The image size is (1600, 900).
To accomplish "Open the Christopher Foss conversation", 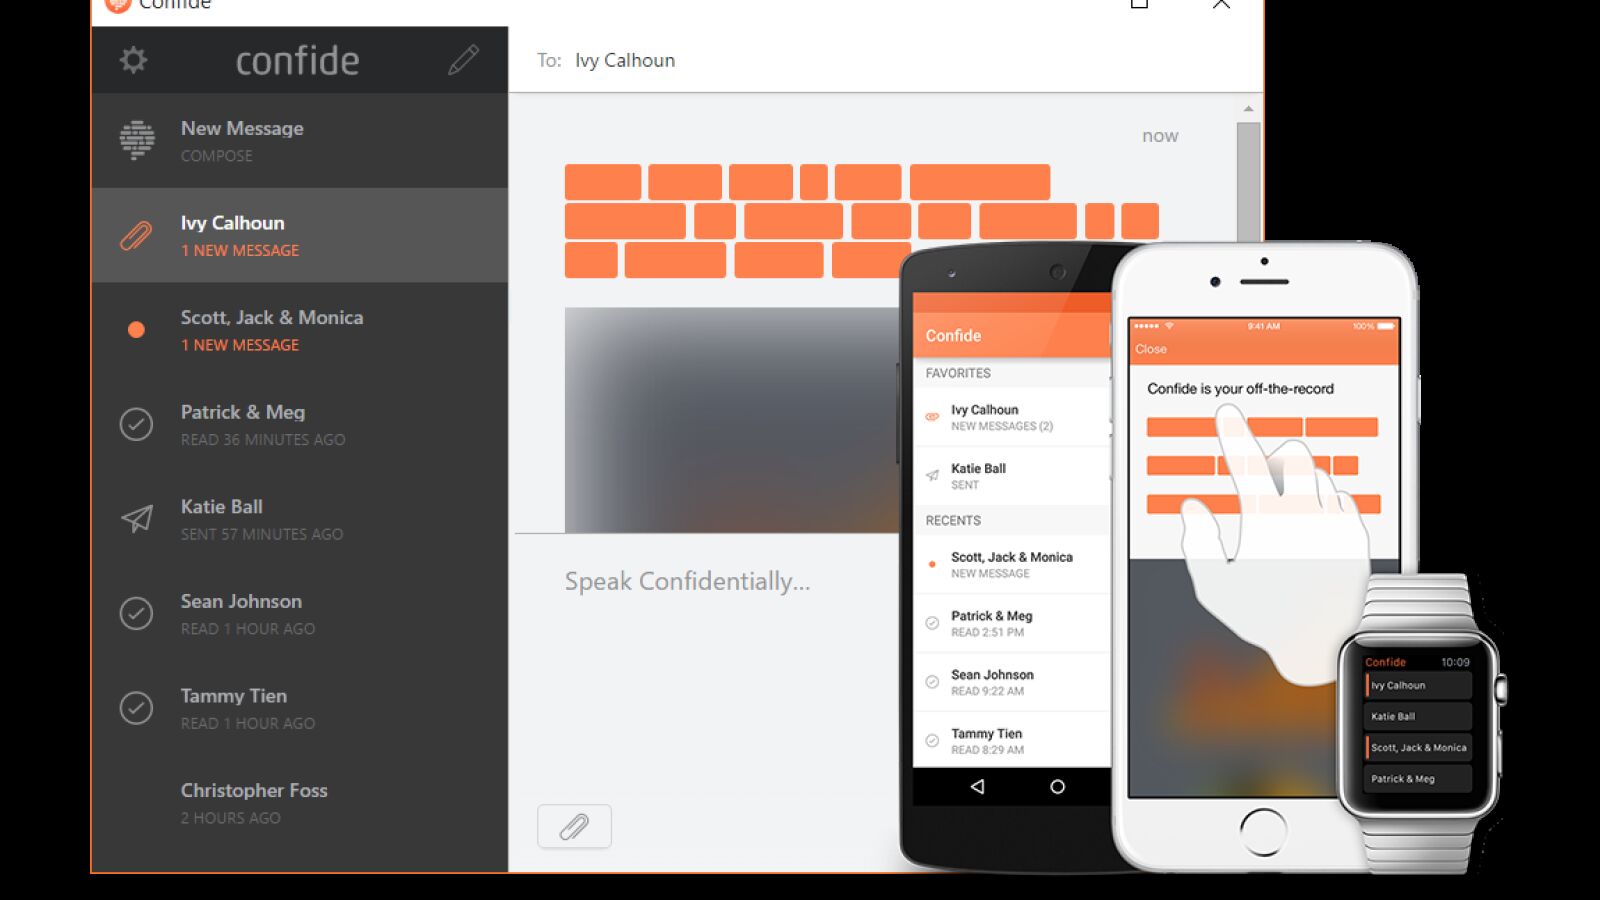I will (300, 803).
